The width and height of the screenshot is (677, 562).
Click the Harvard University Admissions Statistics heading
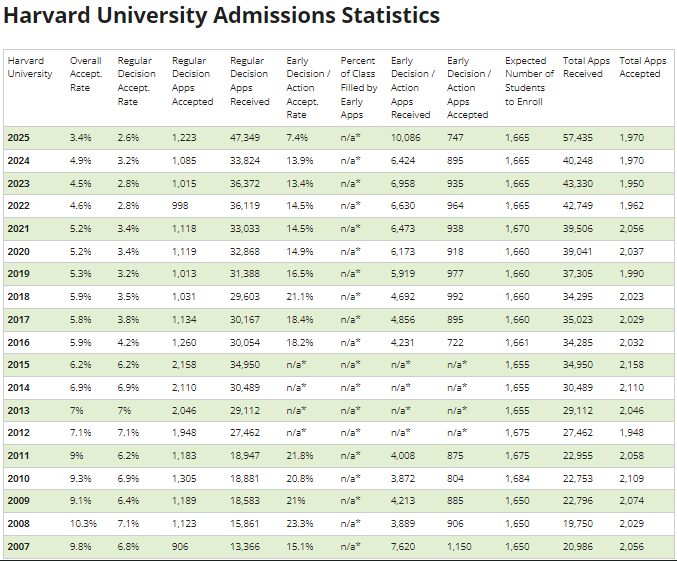click(221, 17)
